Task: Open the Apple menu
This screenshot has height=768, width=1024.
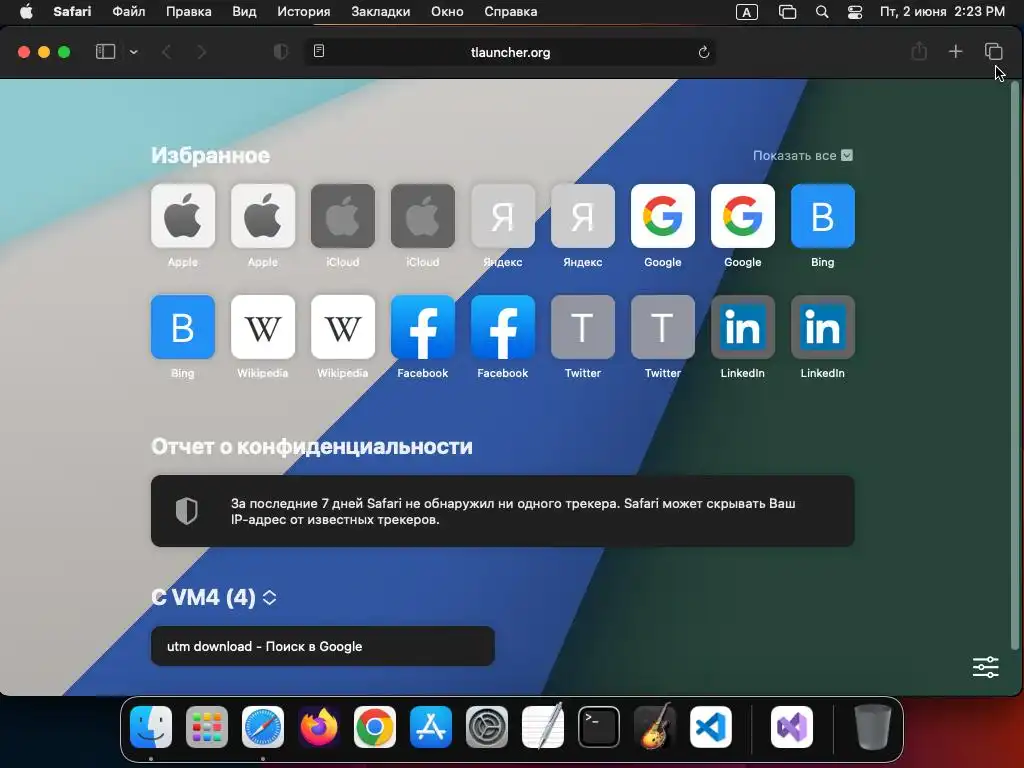Action: pos(26,12)
